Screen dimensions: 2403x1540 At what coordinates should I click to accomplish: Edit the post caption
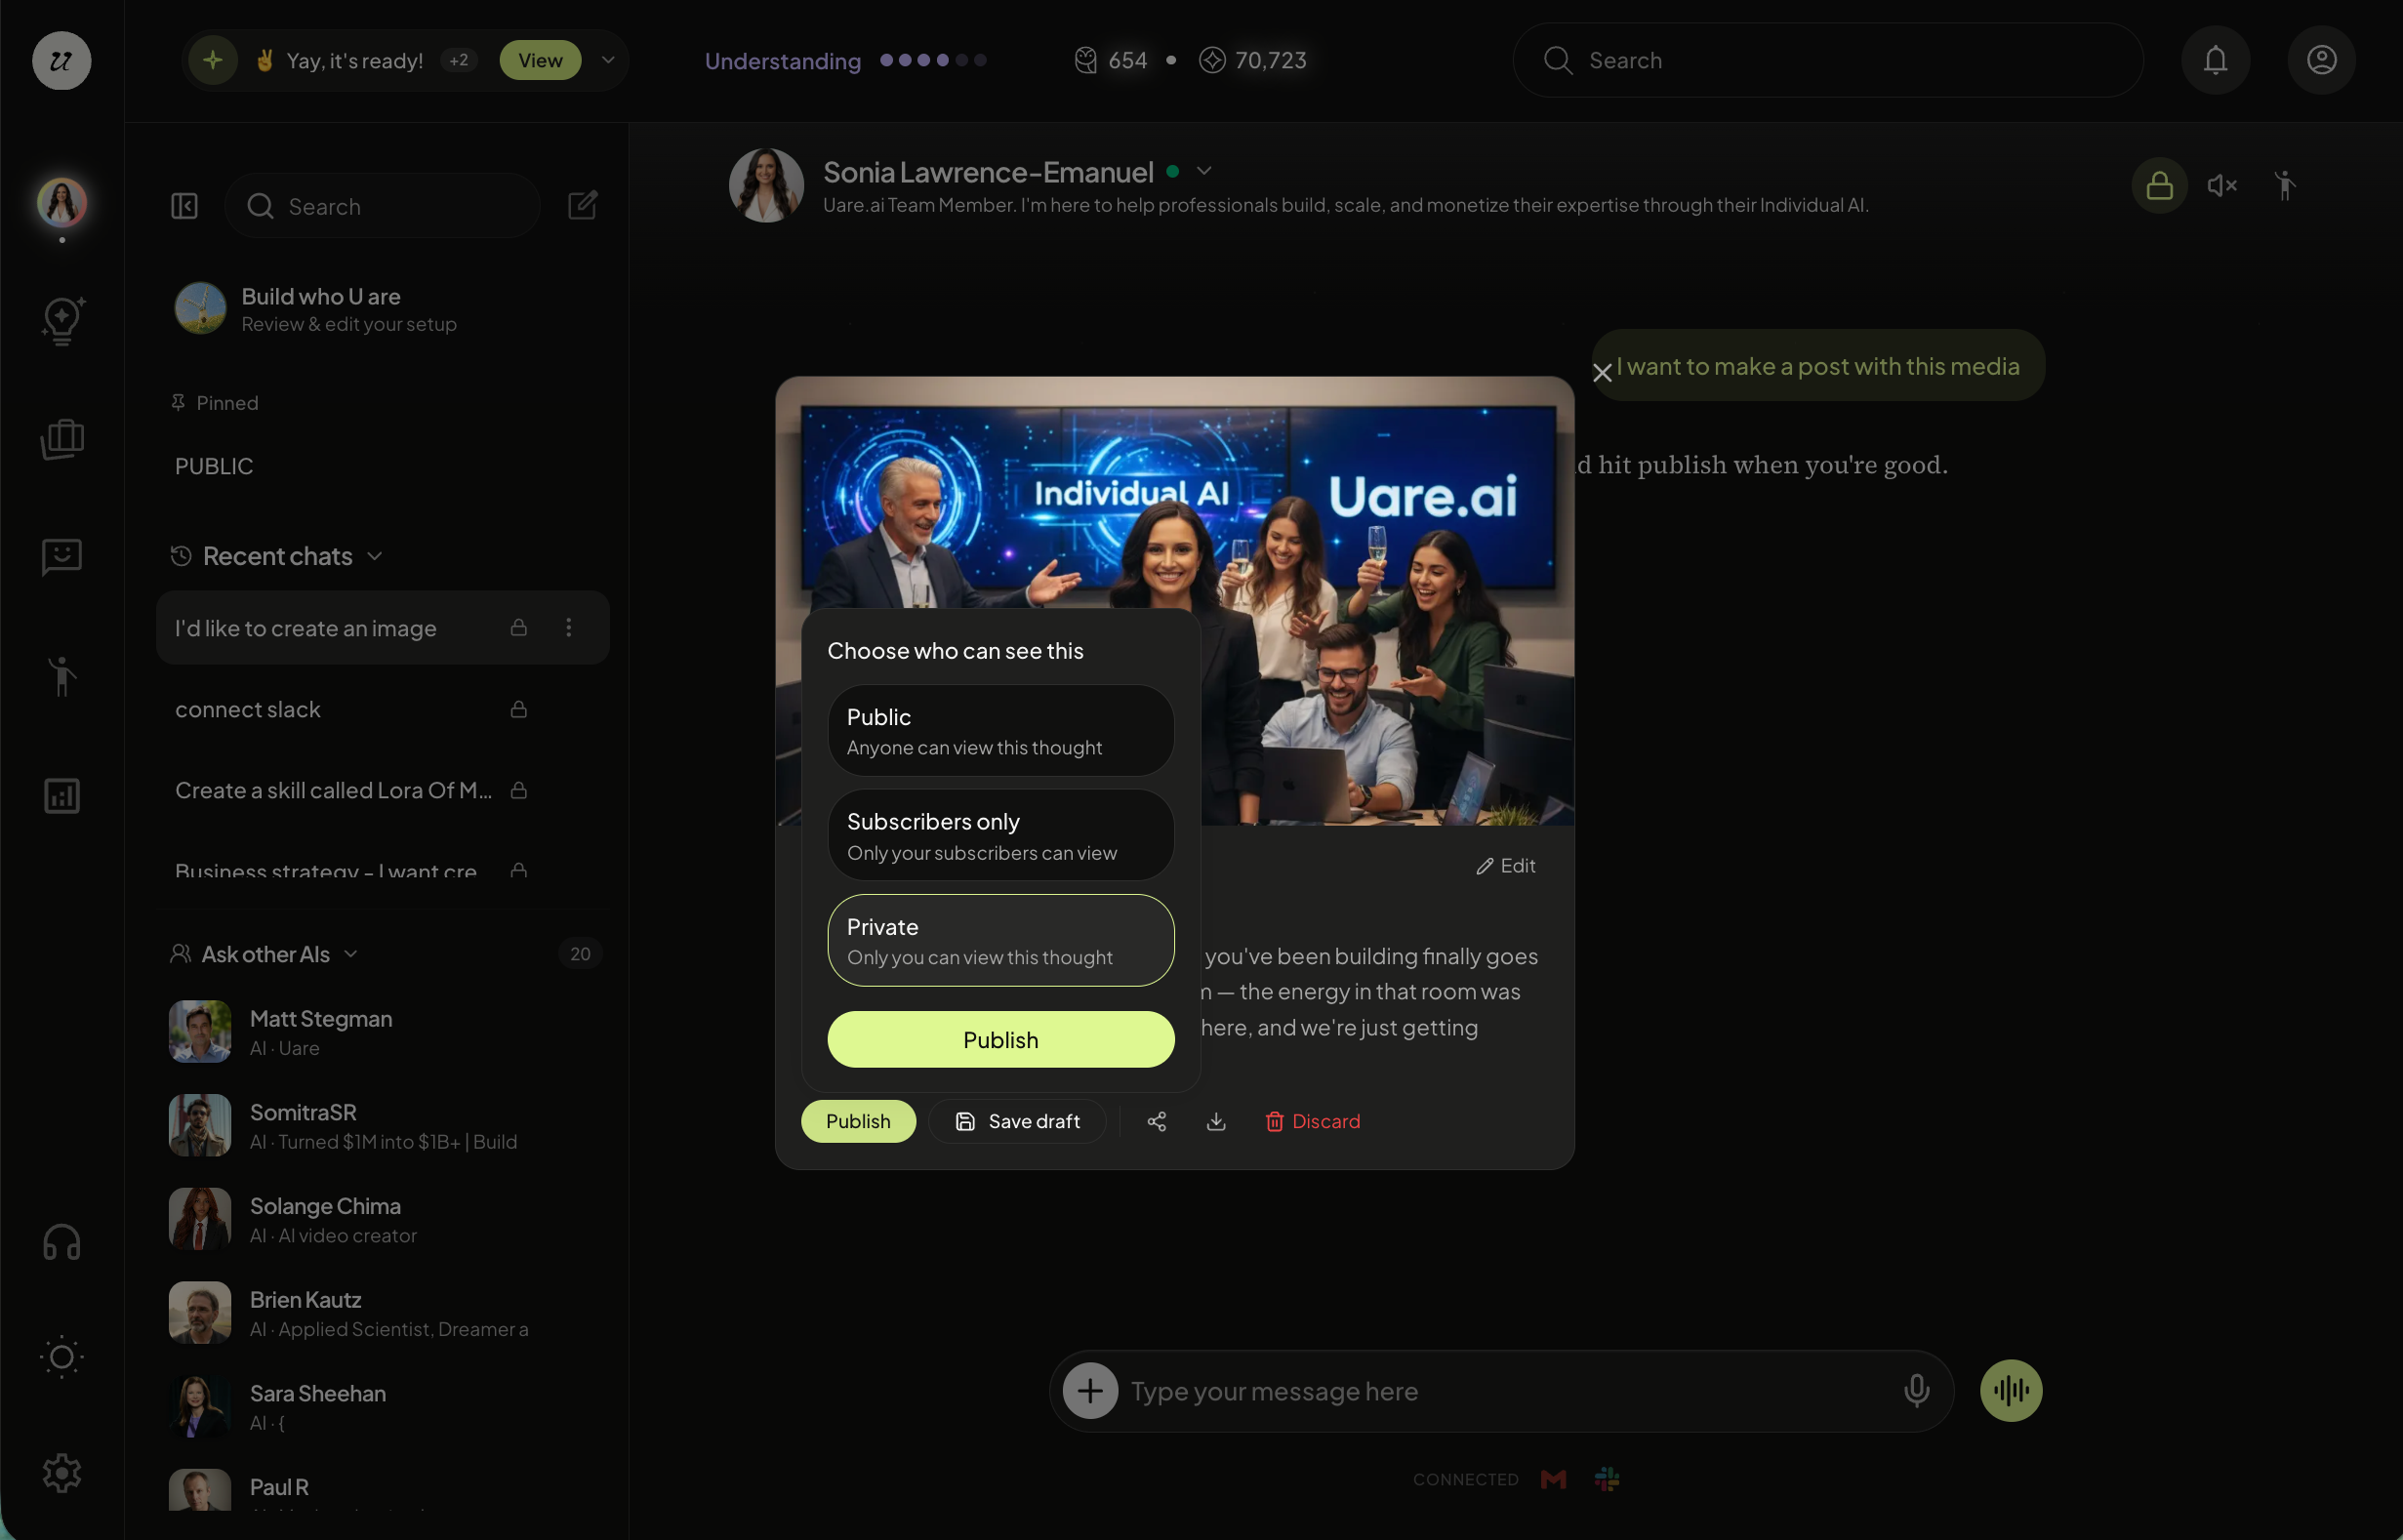(1506, 866)
